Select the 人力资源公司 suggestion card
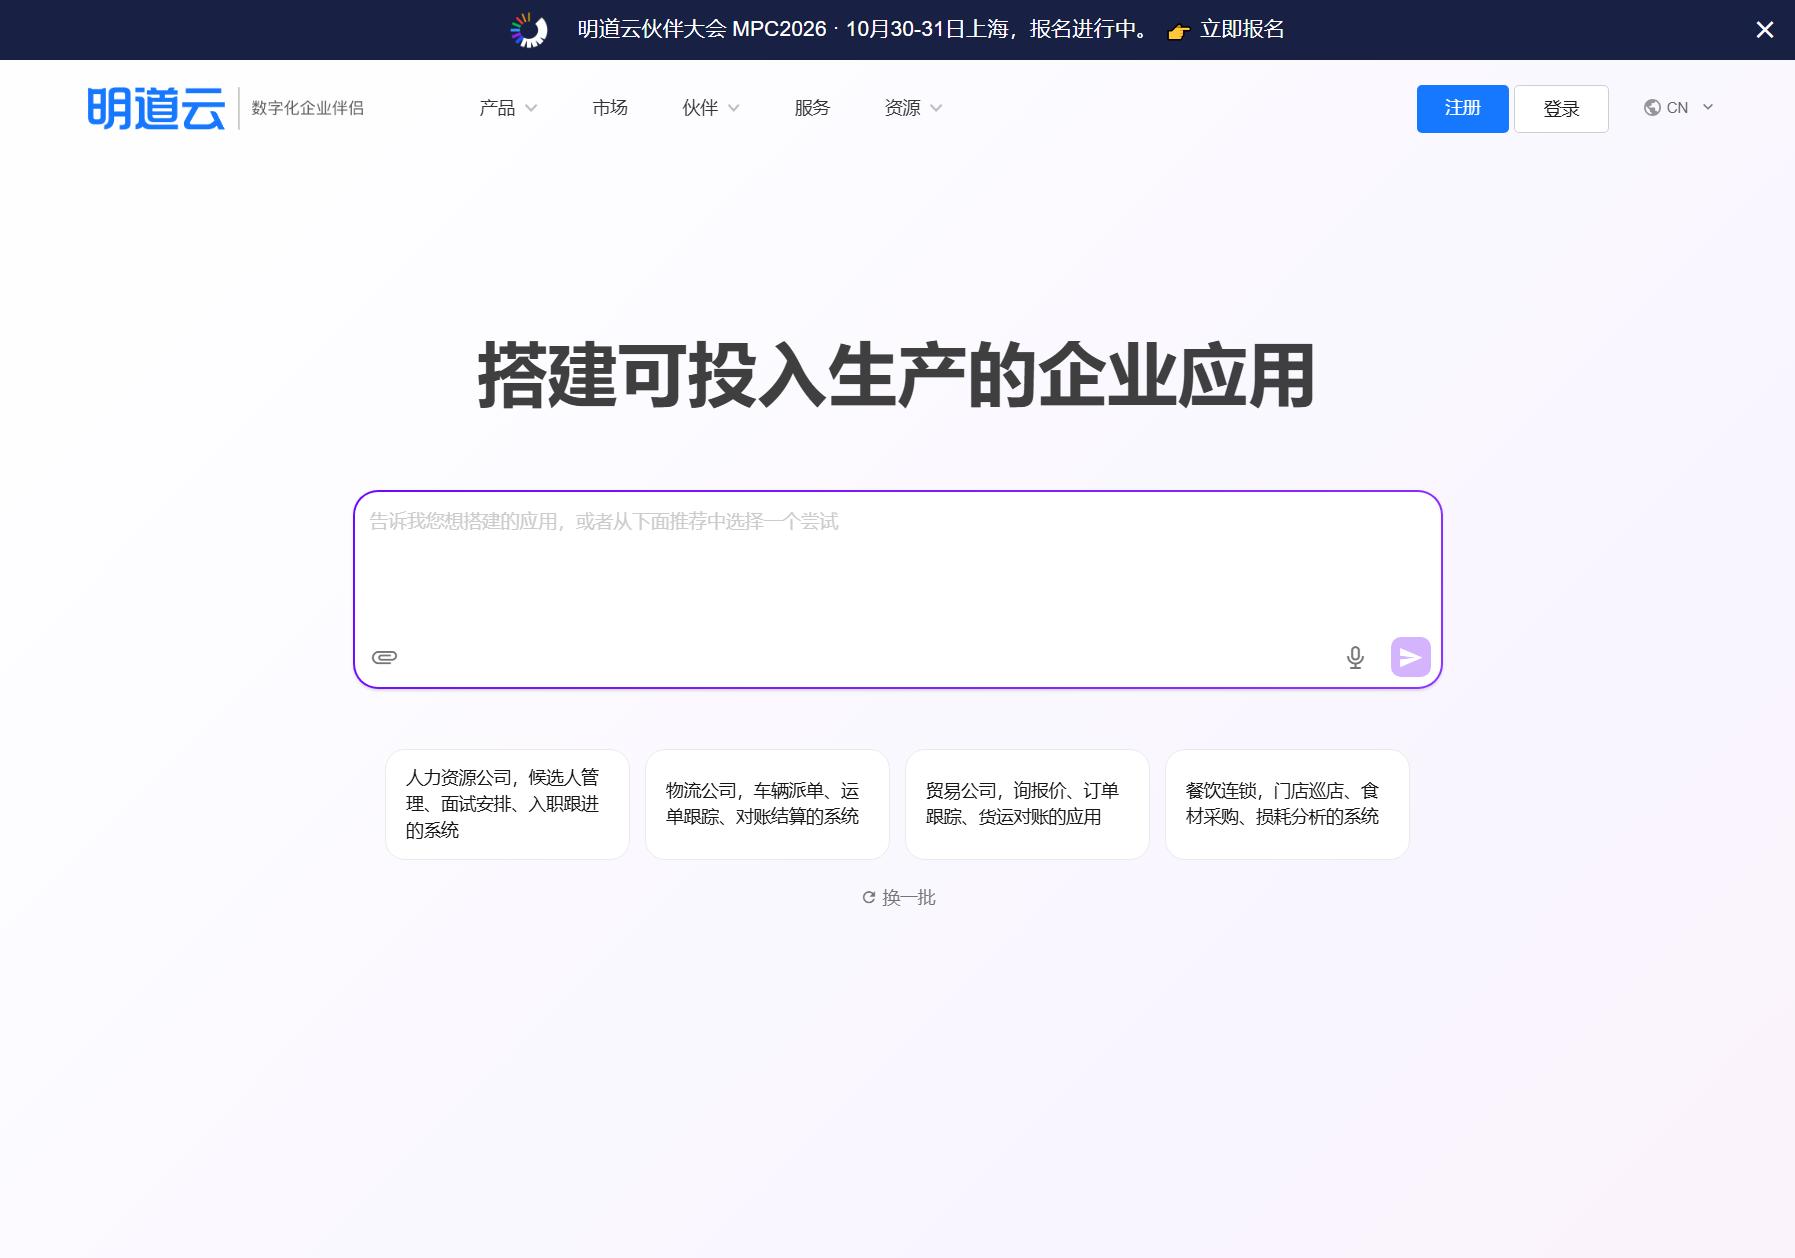This screenshot has width=1795, height=1258. coord(507,804)
